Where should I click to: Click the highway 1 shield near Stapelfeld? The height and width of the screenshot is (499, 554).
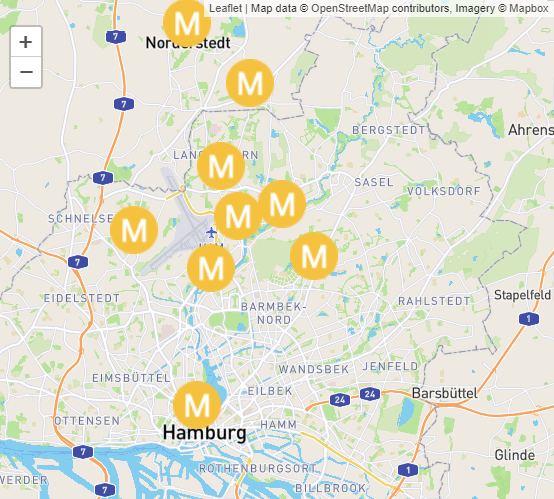coord(529,319)
